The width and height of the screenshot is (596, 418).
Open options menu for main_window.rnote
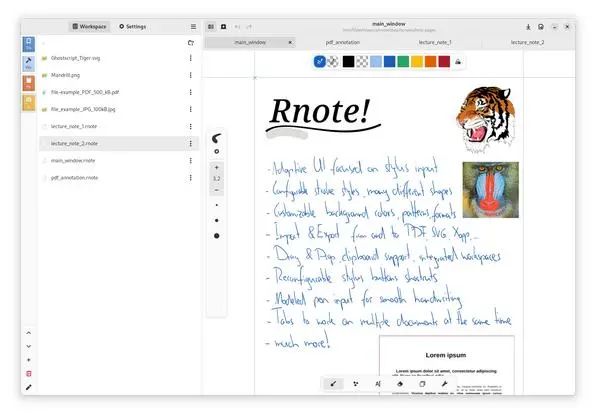[x=190, y=161]
